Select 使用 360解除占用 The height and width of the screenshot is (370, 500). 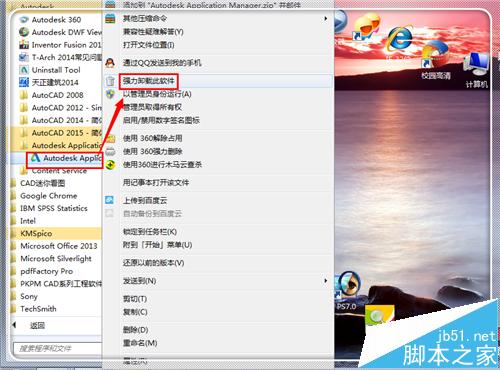pyautogui.click(x=218, y=138)
